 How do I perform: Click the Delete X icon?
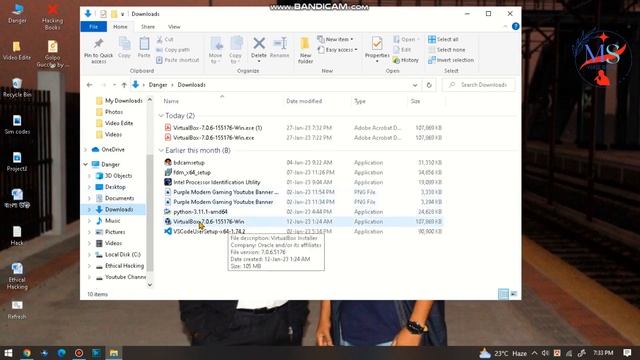(259, 43)
